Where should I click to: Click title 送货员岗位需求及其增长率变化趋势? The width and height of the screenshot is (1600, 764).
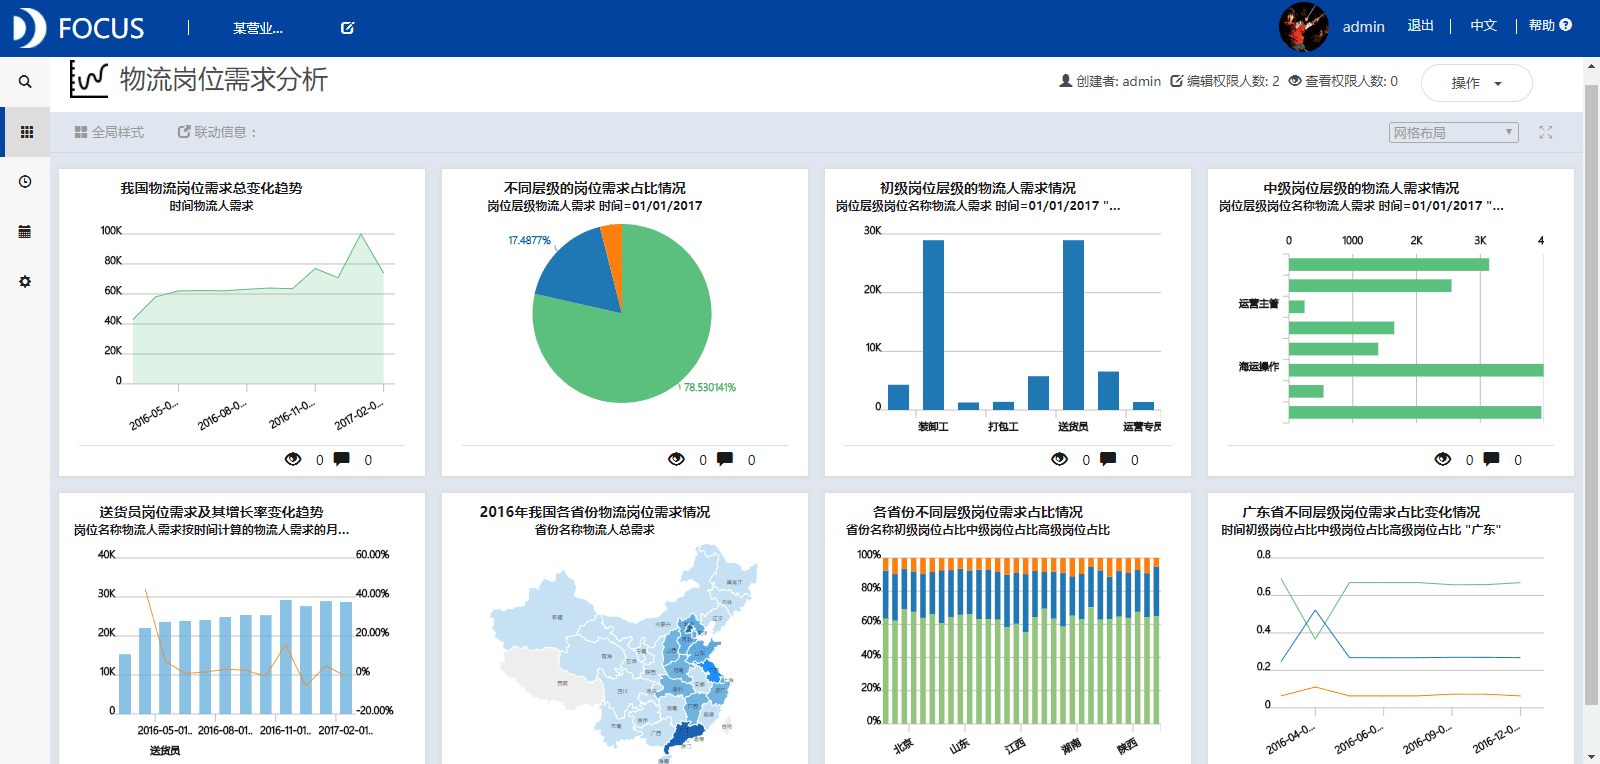click(x=211, y=512)
